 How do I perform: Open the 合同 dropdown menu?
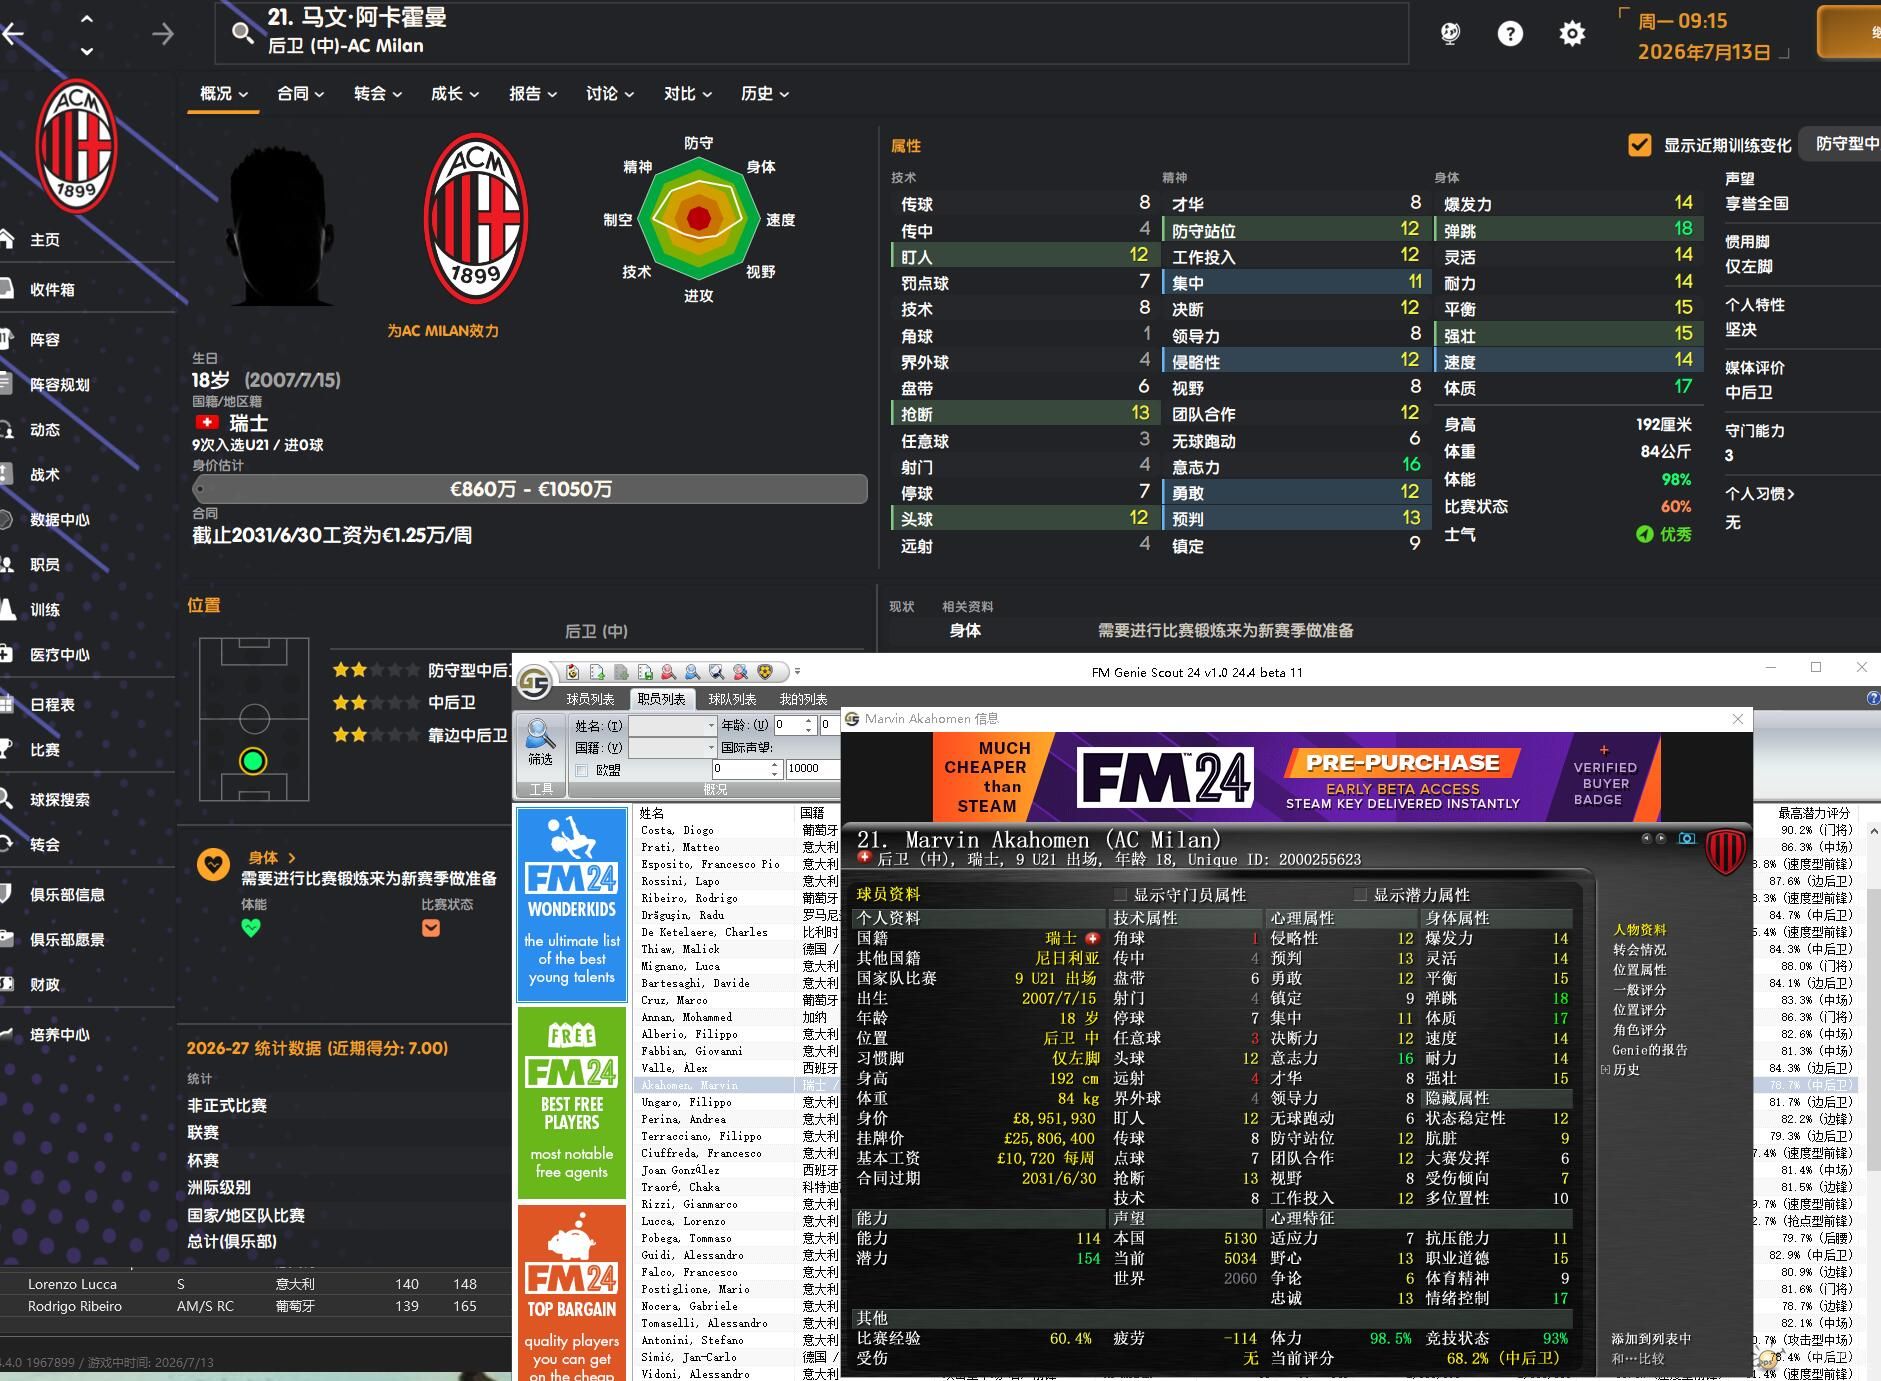(x=300, y=94)
